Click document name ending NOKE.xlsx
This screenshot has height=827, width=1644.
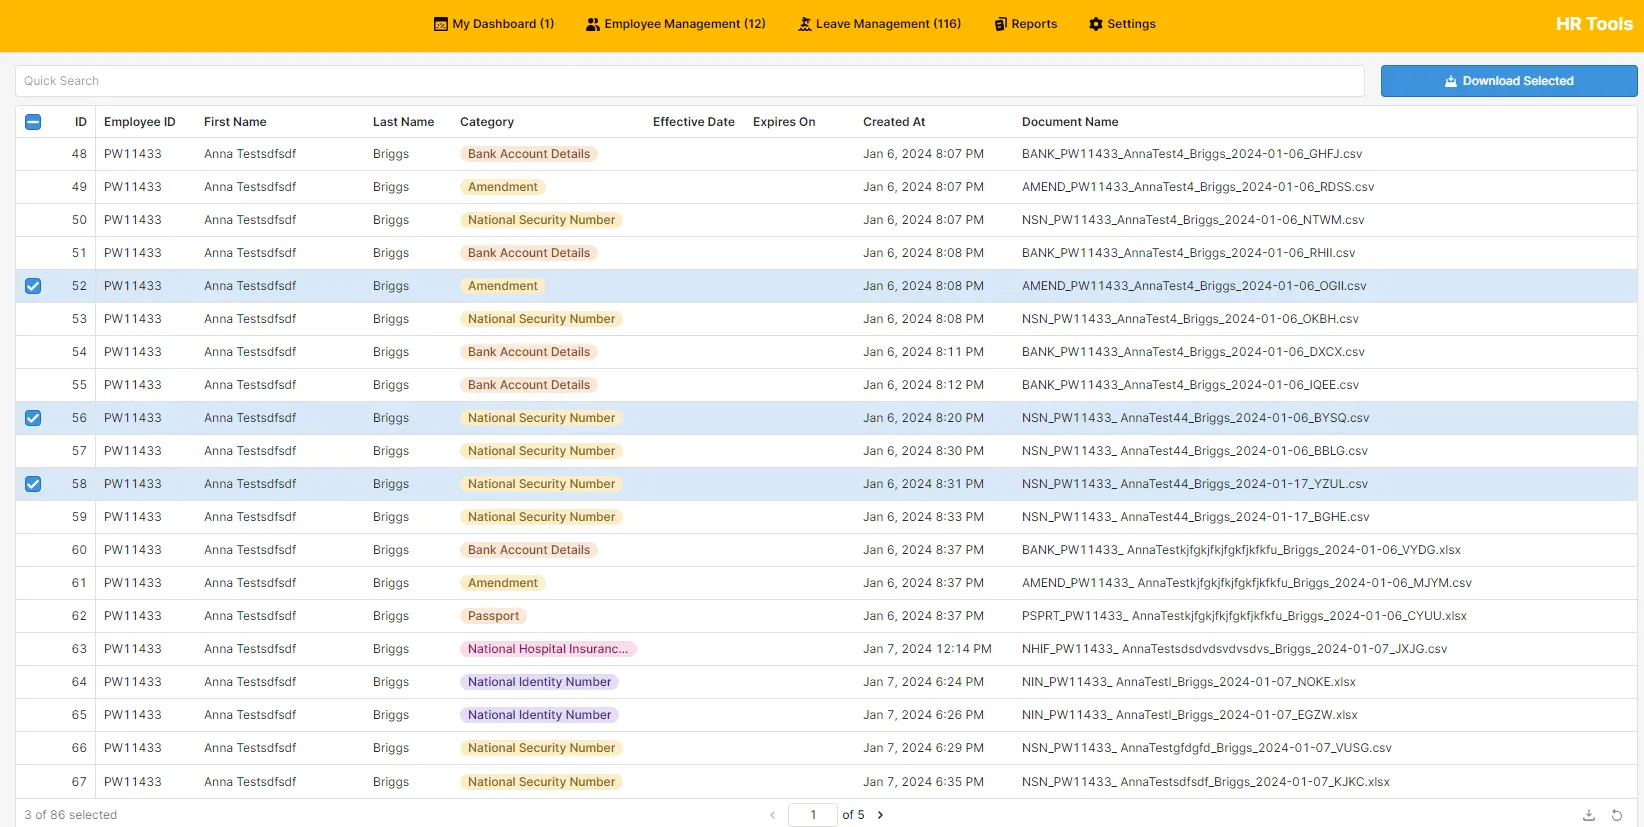pyautogui.click(x=1189, y=682)
